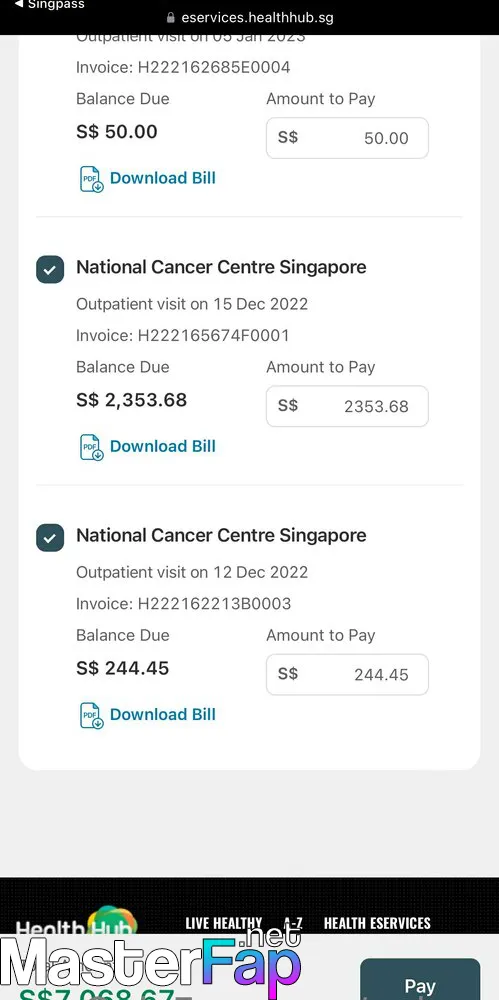
Task: Edit the amount to pay field showing 50.00
Action: [347, 138]
